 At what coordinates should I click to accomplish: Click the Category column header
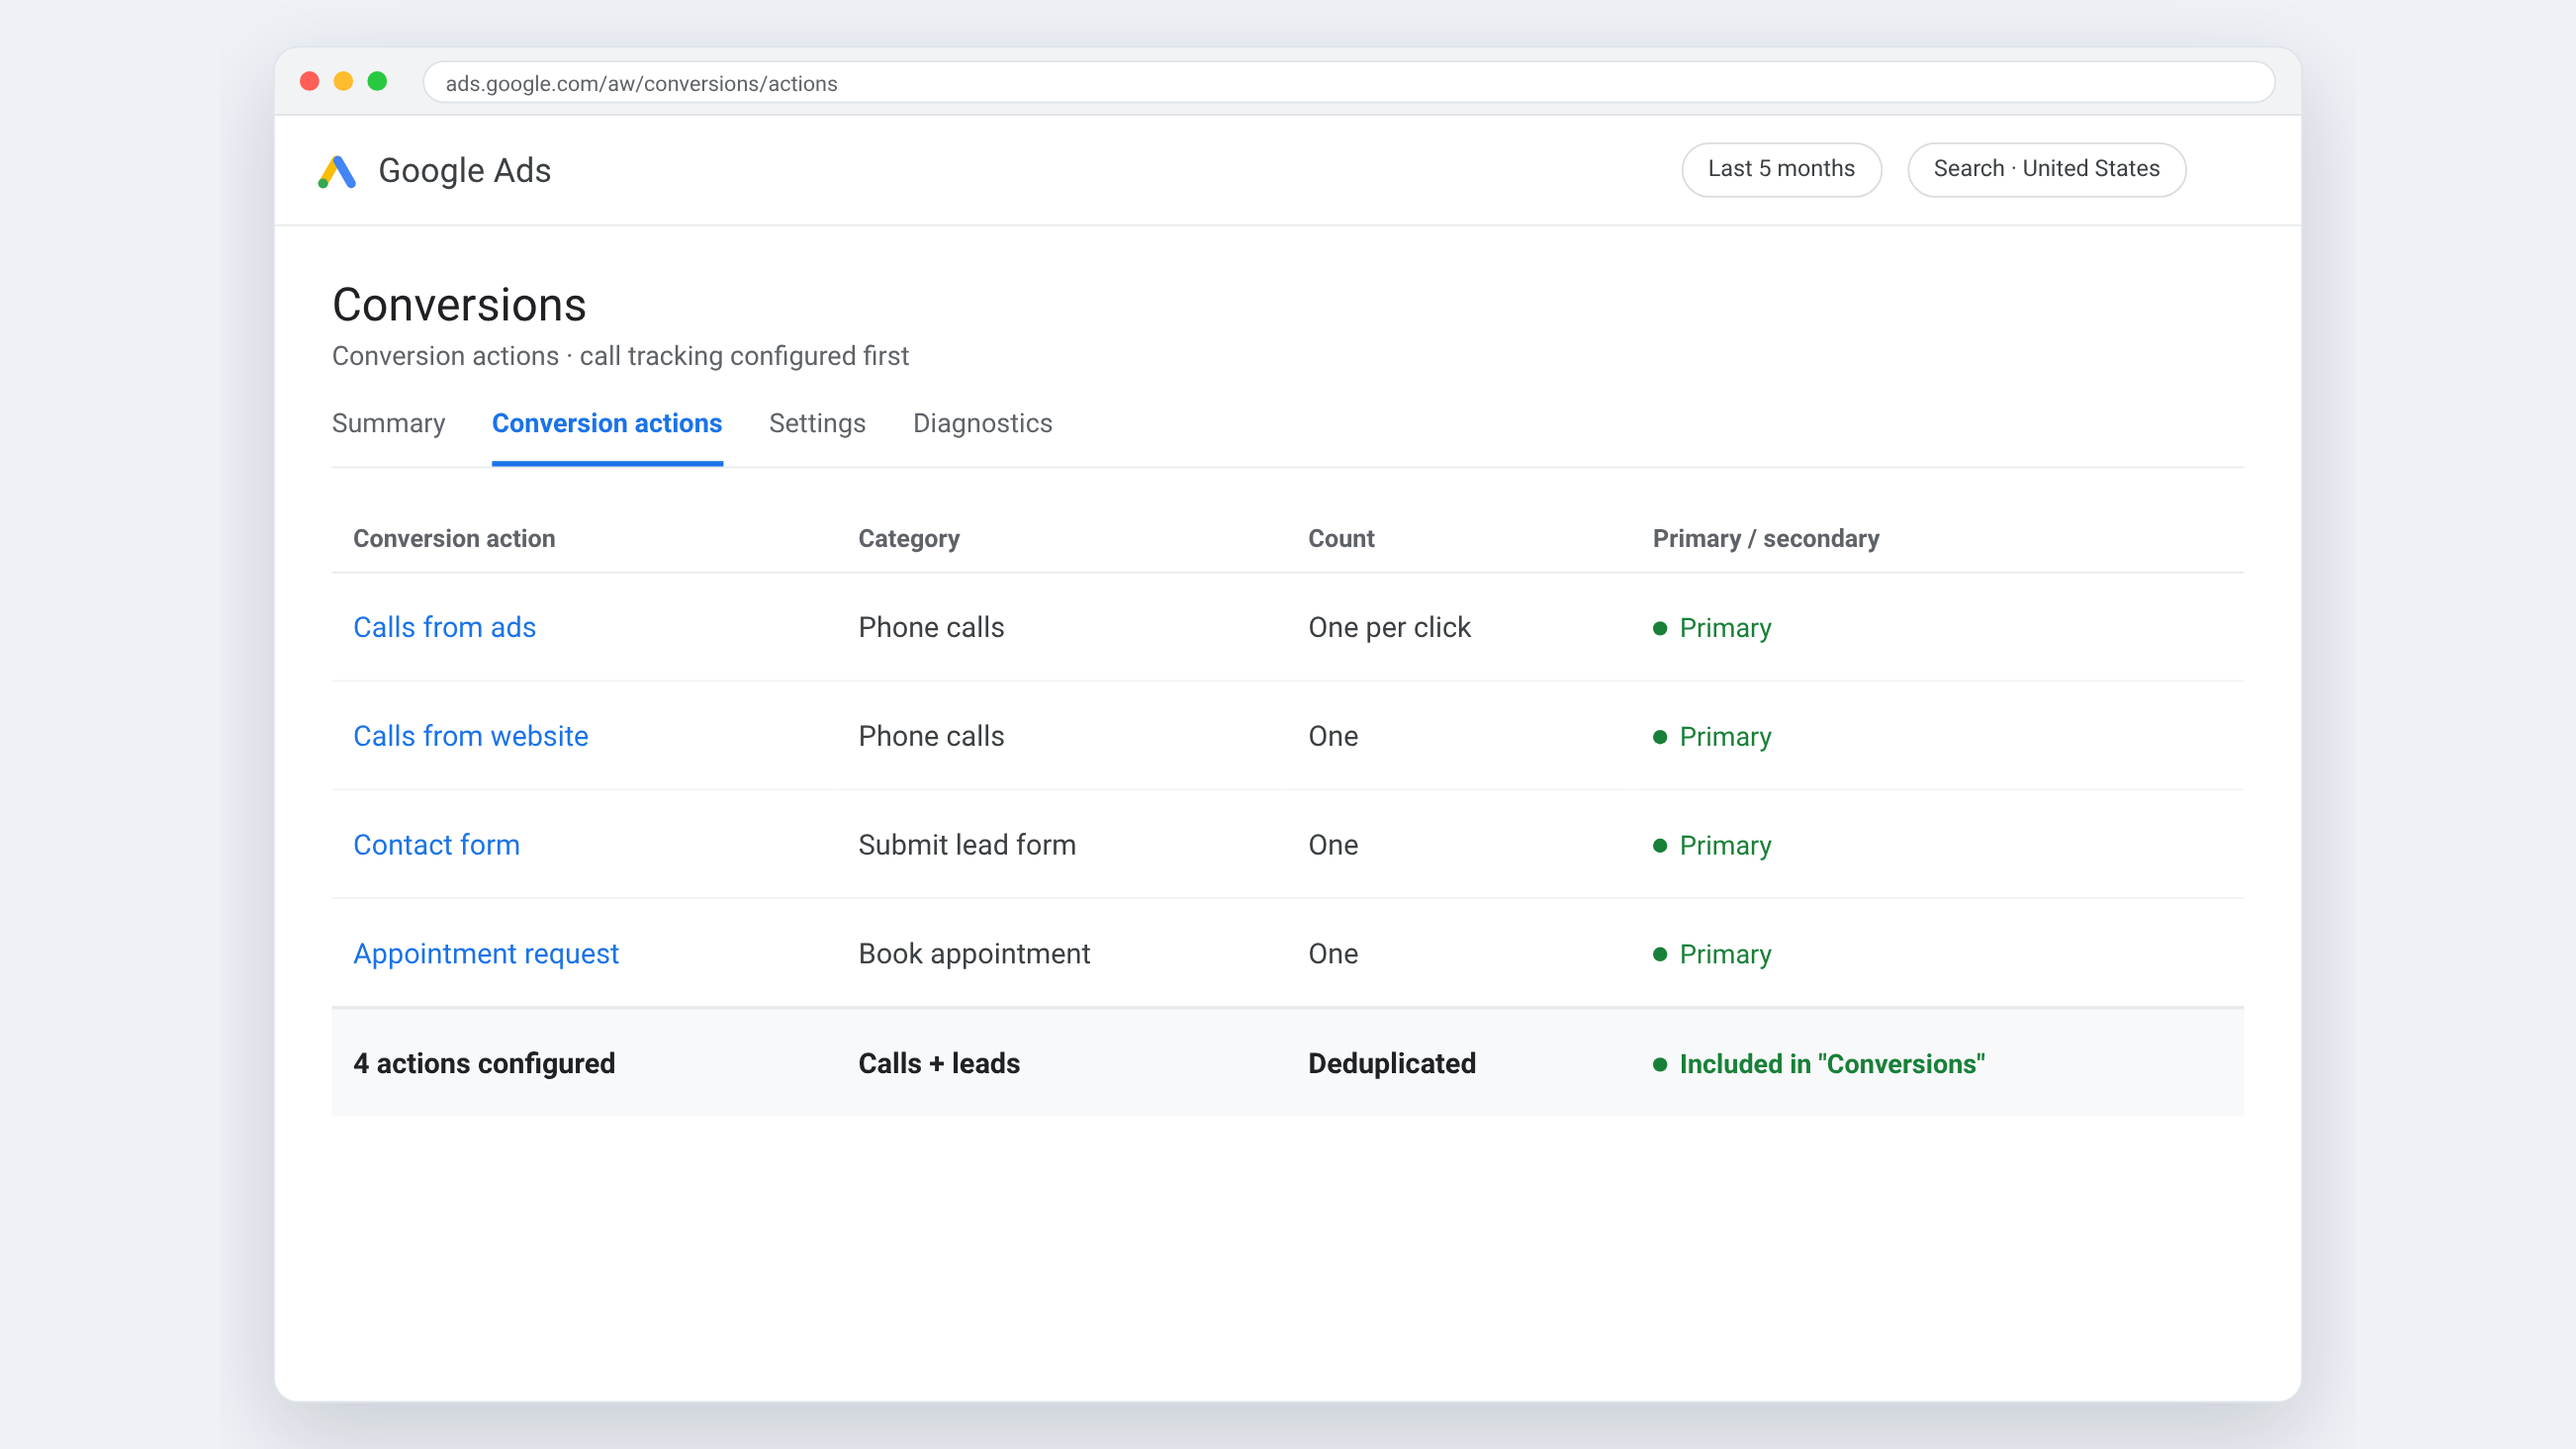908,538
